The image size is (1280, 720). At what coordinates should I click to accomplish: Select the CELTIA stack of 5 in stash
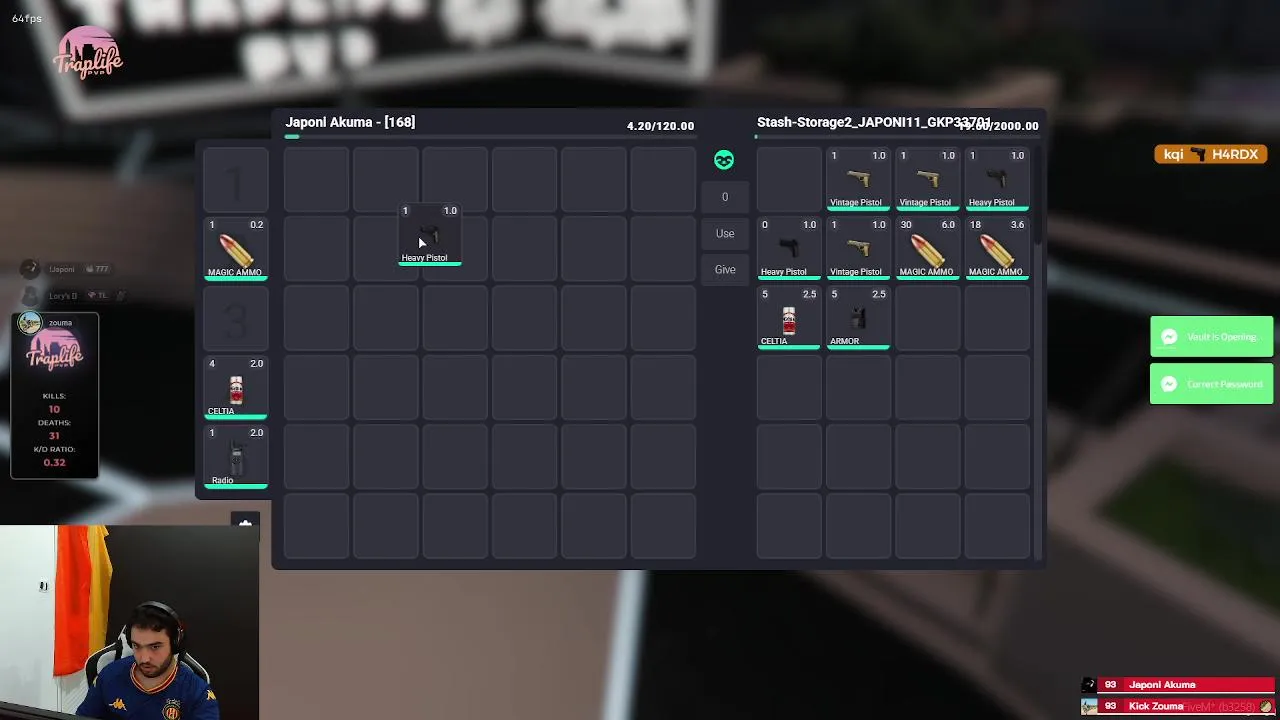(789, 318)
